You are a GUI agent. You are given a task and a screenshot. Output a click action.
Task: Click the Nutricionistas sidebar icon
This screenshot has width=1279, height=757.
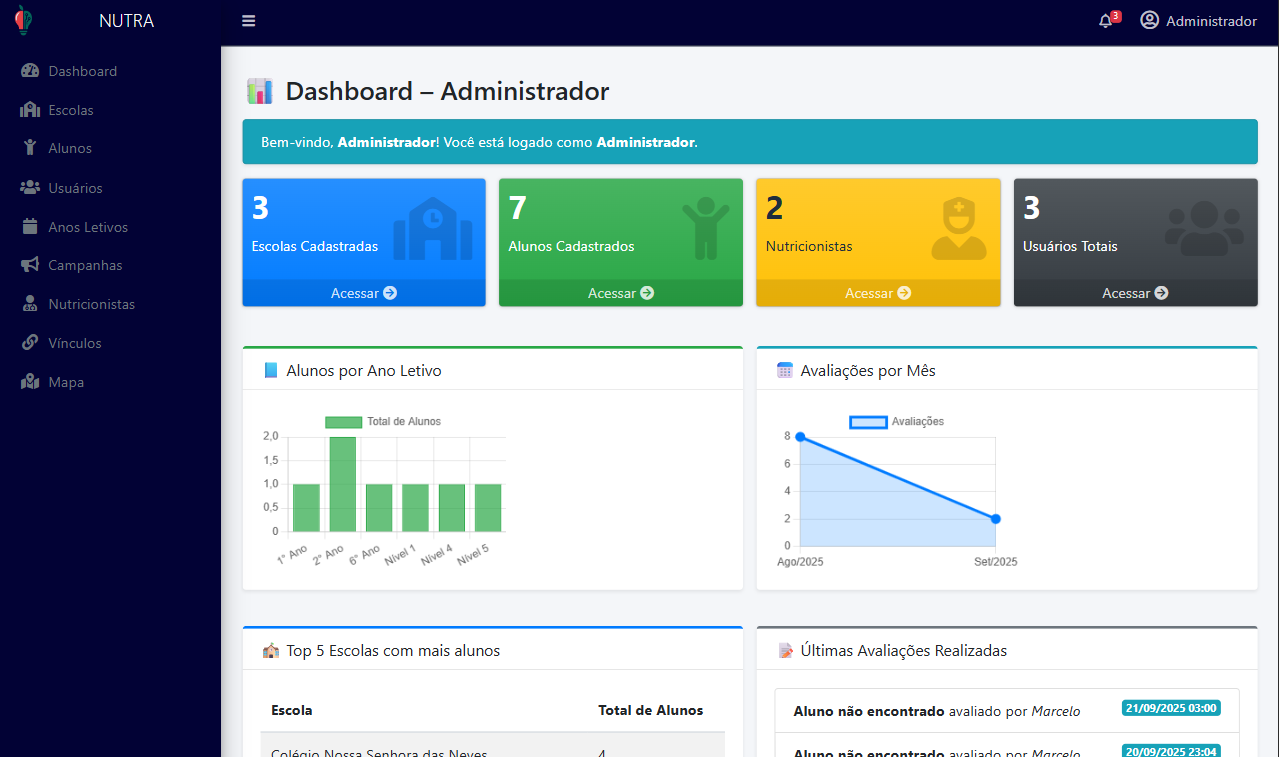(30, 304)
